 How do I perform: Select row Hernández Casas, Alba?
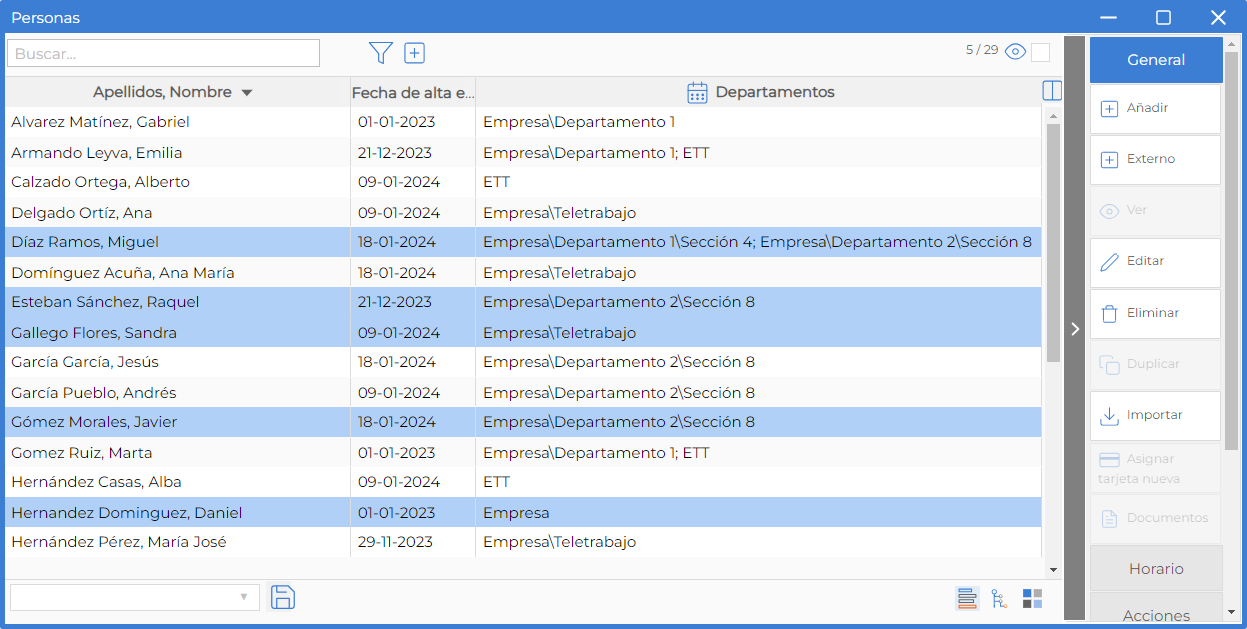click(523, 482)
